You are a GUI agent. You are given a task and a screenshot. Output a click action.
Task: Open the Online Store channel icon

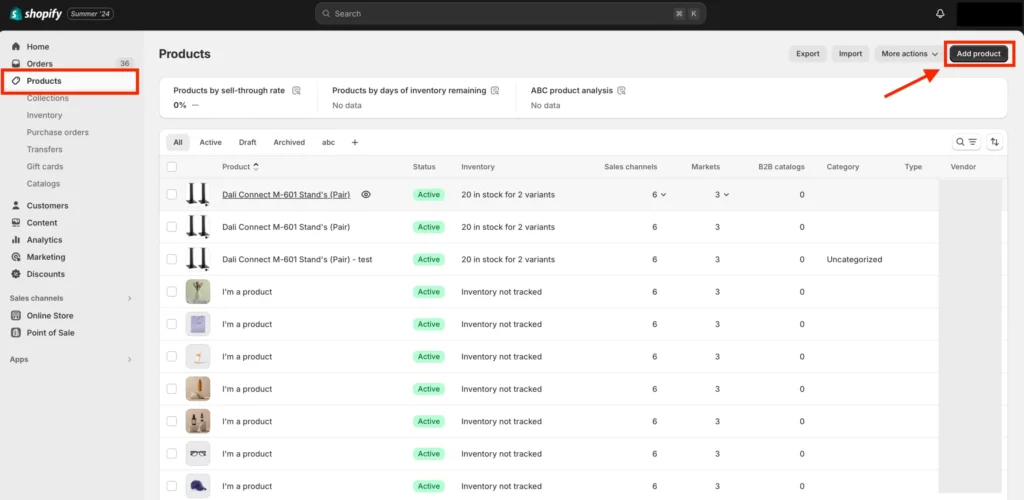16,316
